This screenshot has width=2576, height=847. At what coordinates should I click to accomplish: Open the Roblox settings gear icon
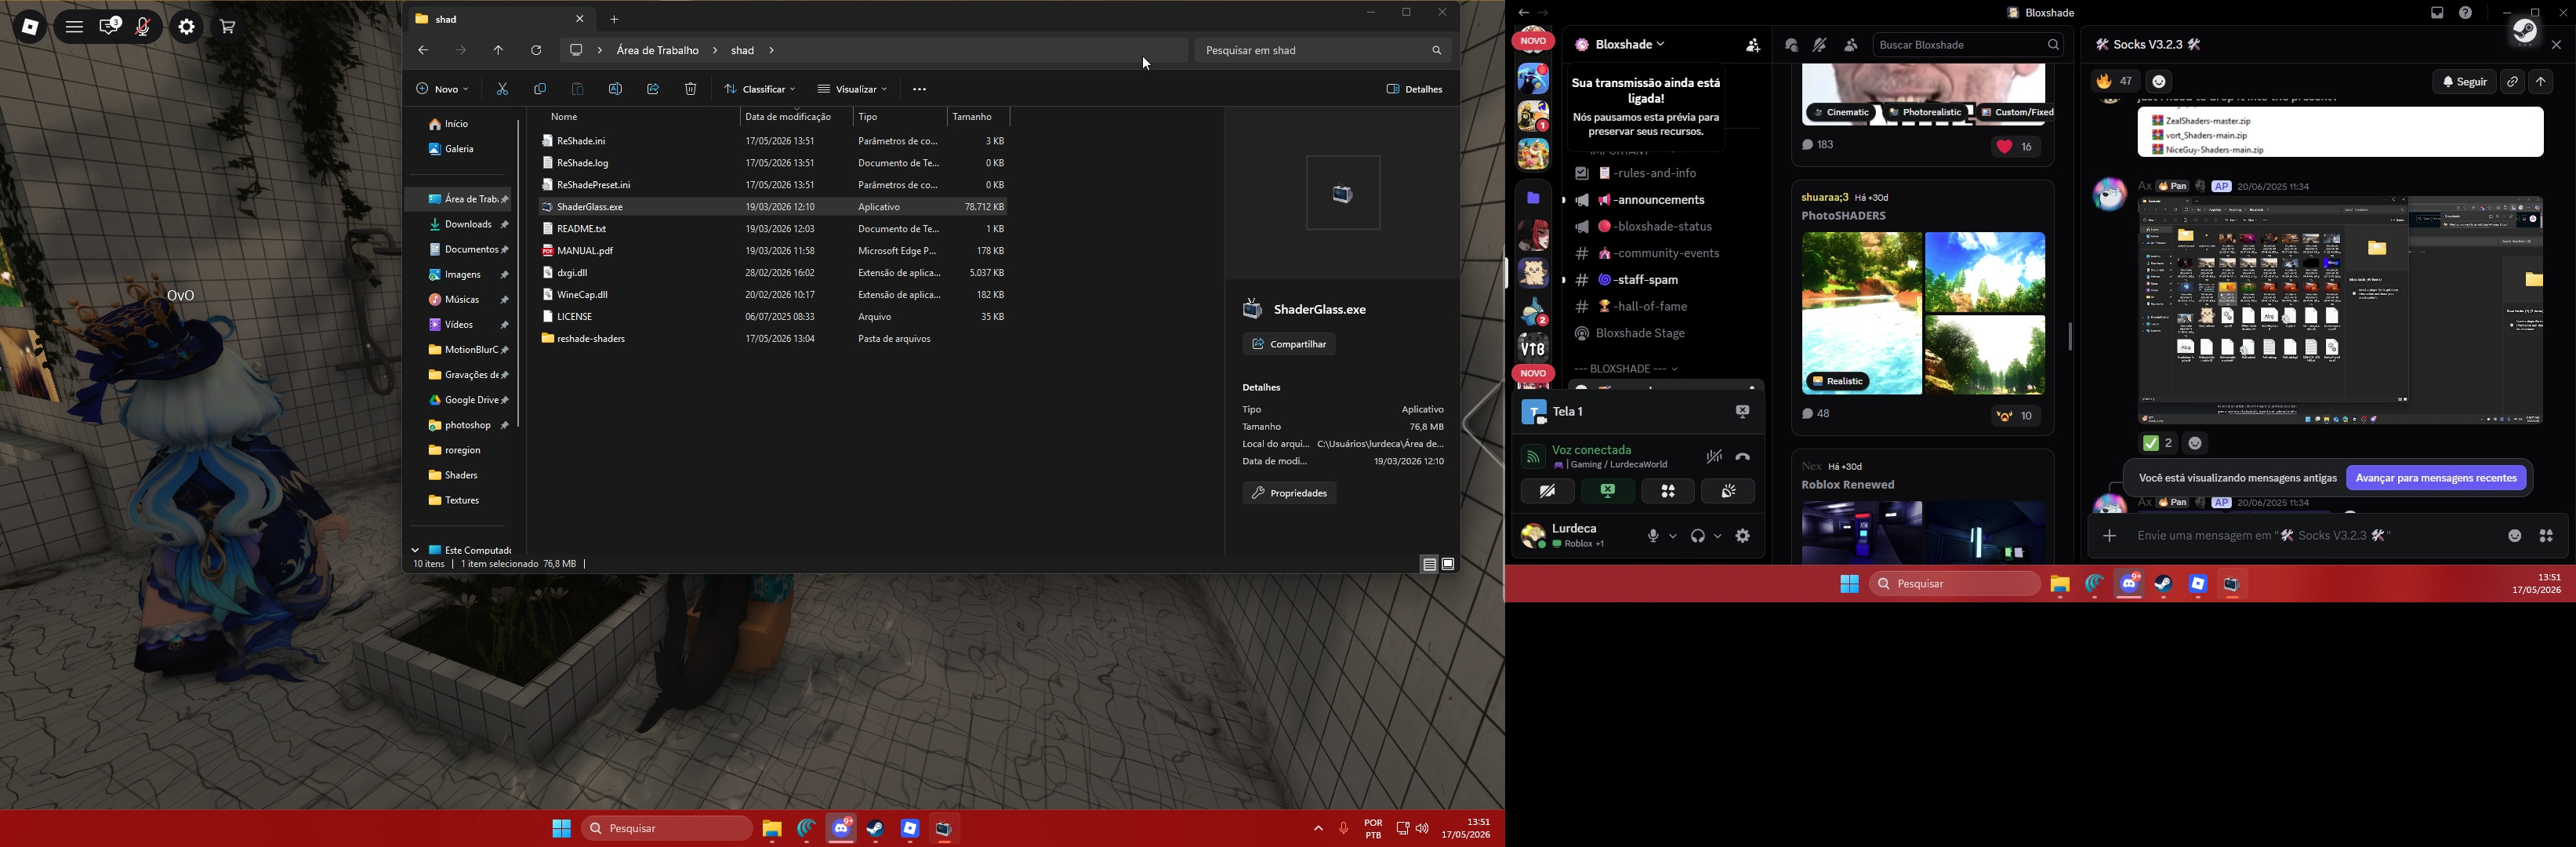click(186, 27)
